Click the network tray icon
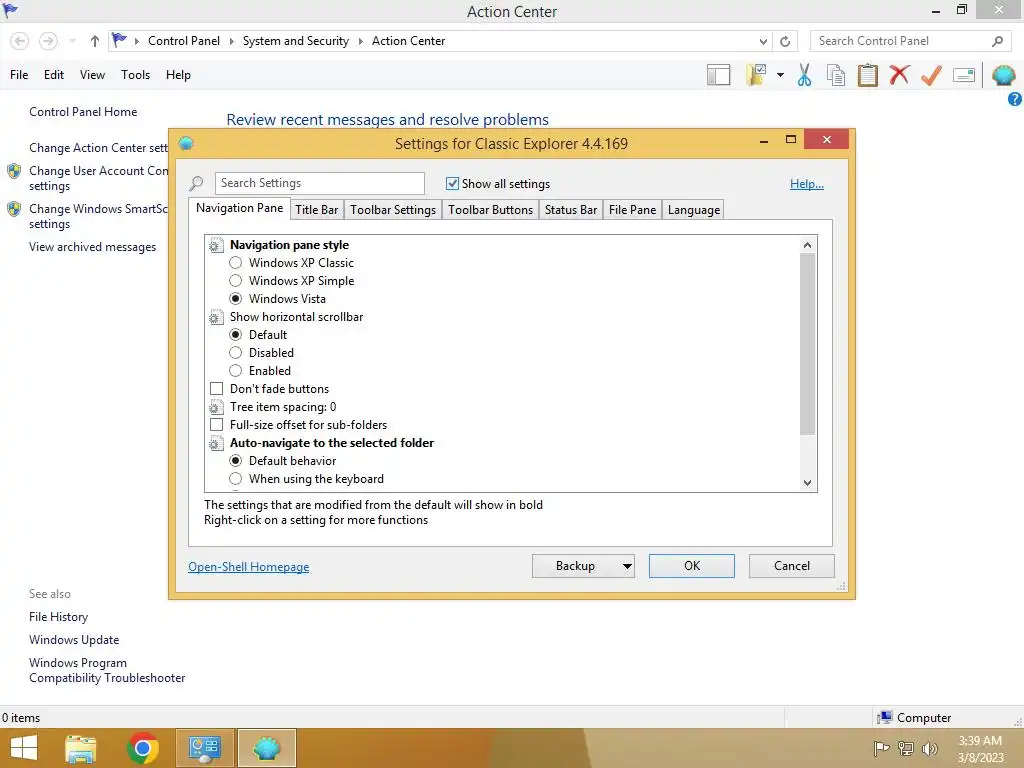The height and width of the screenshot is (768, 1024). [x=905, y=748]
